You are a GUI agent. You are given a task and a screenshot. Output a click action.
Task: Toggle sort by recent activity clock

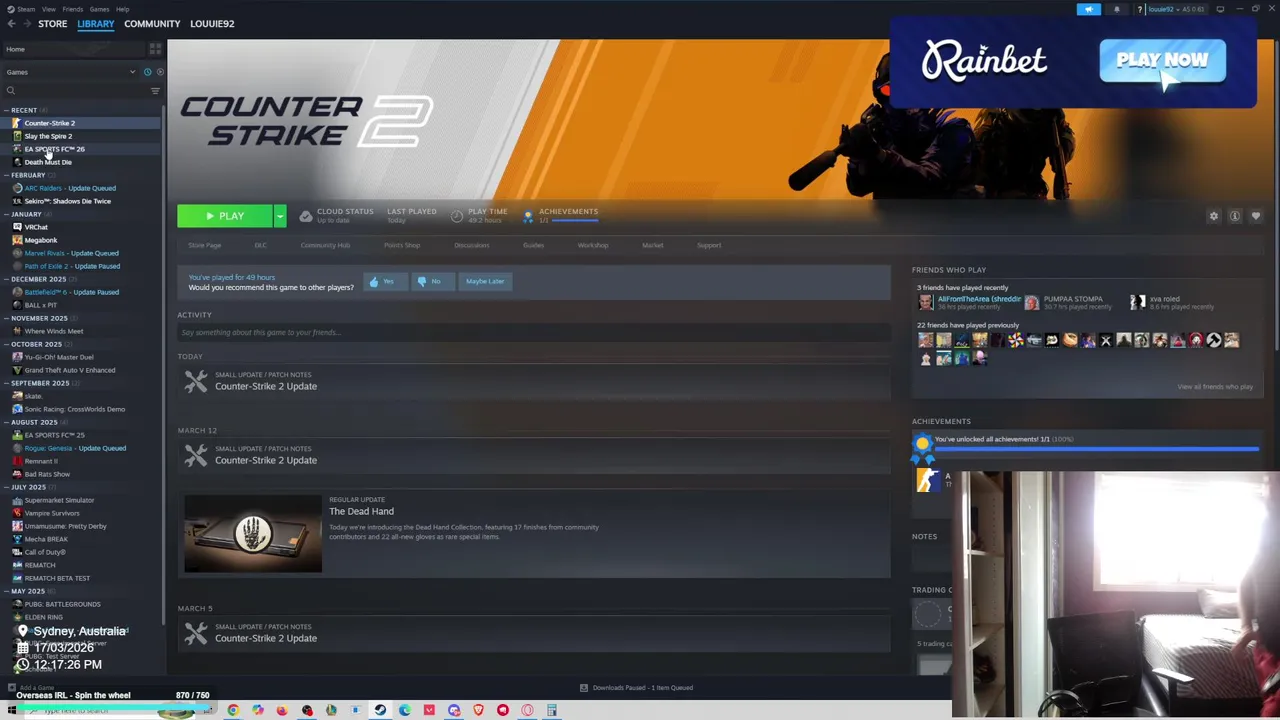(x=147, y=72)
